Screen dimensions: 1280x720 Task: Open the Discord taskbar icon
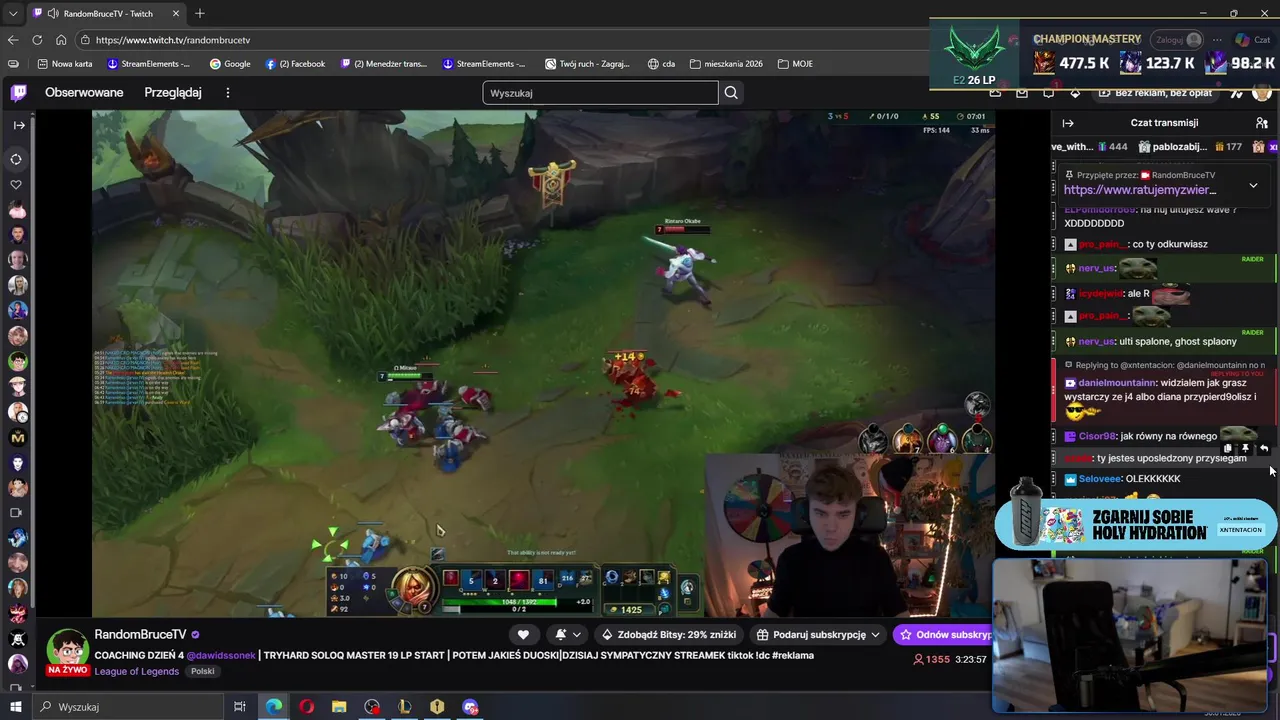coord(470,707)
